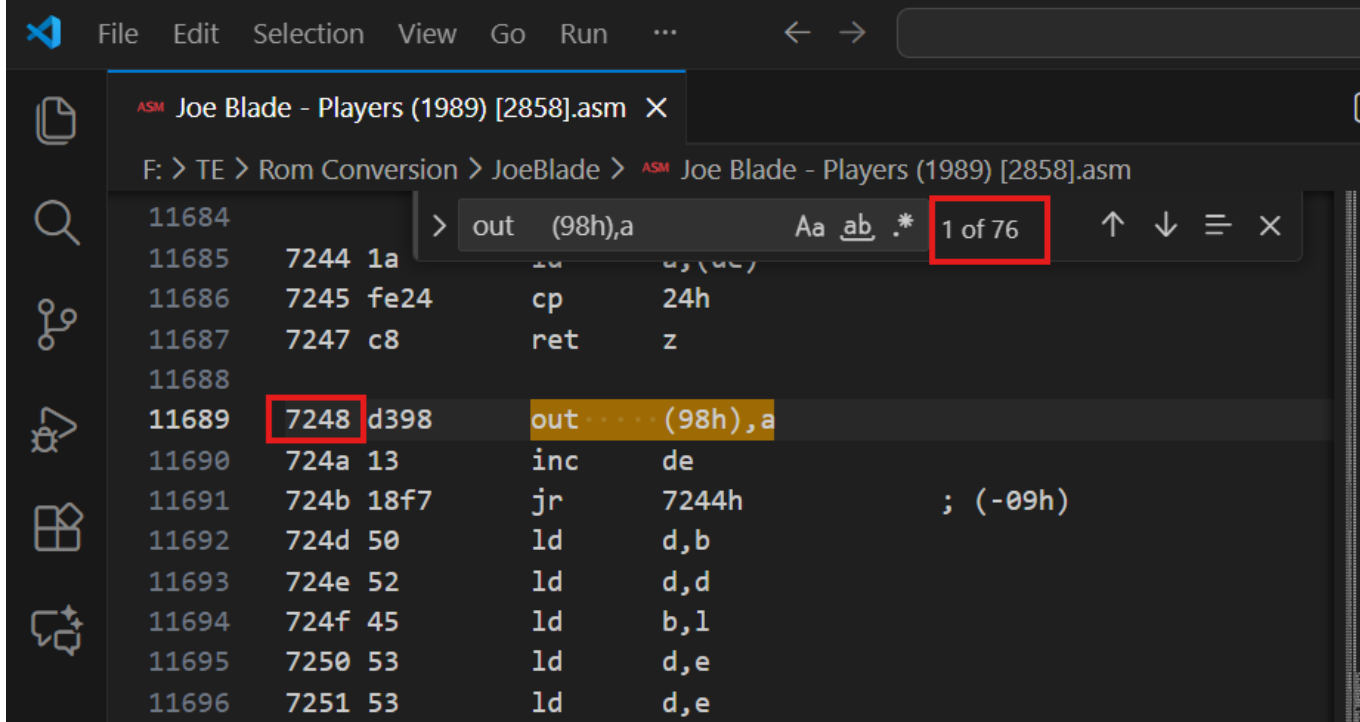Click the fe24 opcode bytes
Screen dimensions: 1360x722
(400, 299)
